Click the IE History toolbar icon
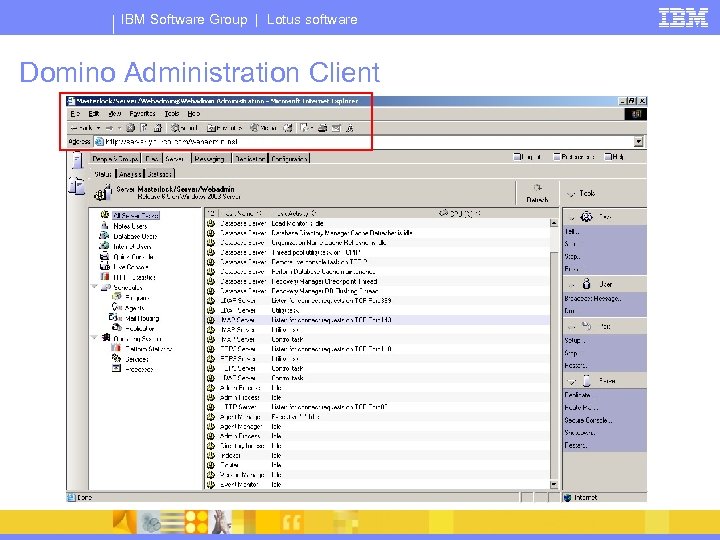 pos(287,128)
